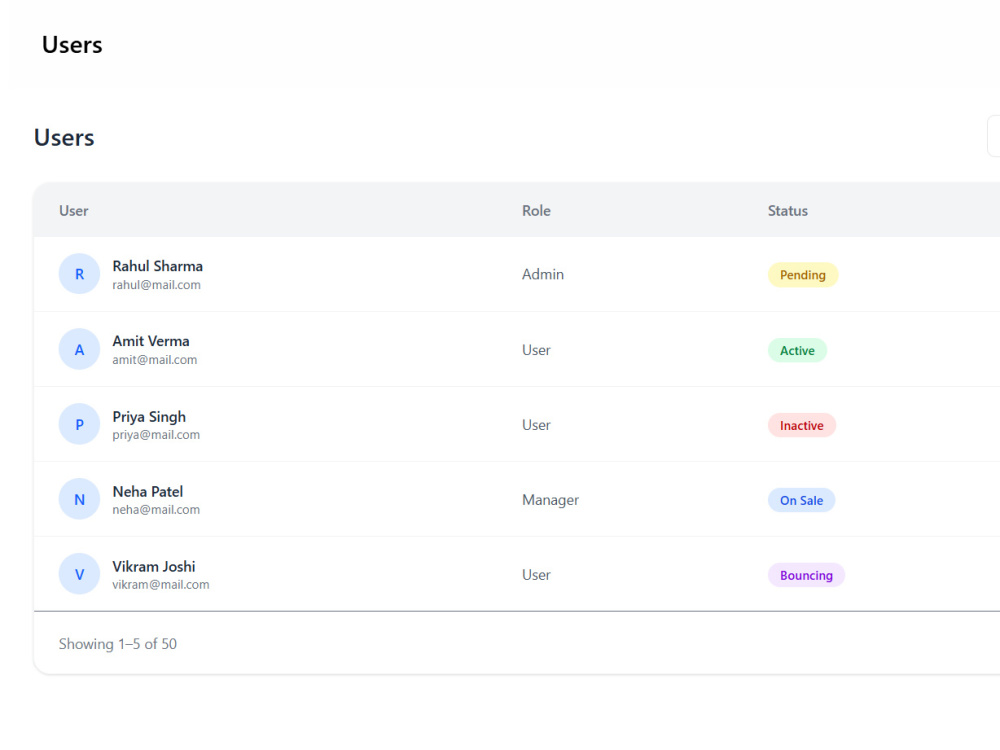Click Vikram Joshi's V avatar
This screenshot has height=750, width=1000.
pyautogui.click(x=79, y=574)
